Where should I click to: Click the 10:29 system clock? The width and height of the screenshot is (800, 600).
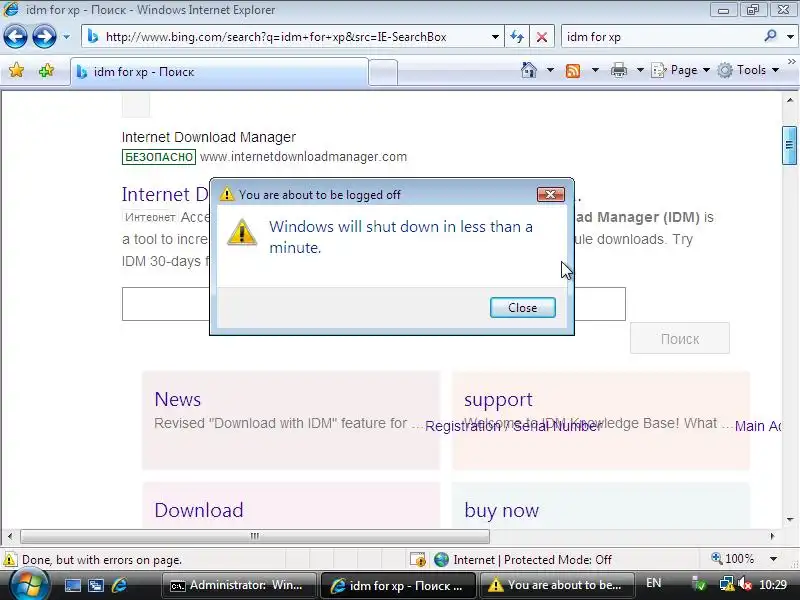point(772,585)
